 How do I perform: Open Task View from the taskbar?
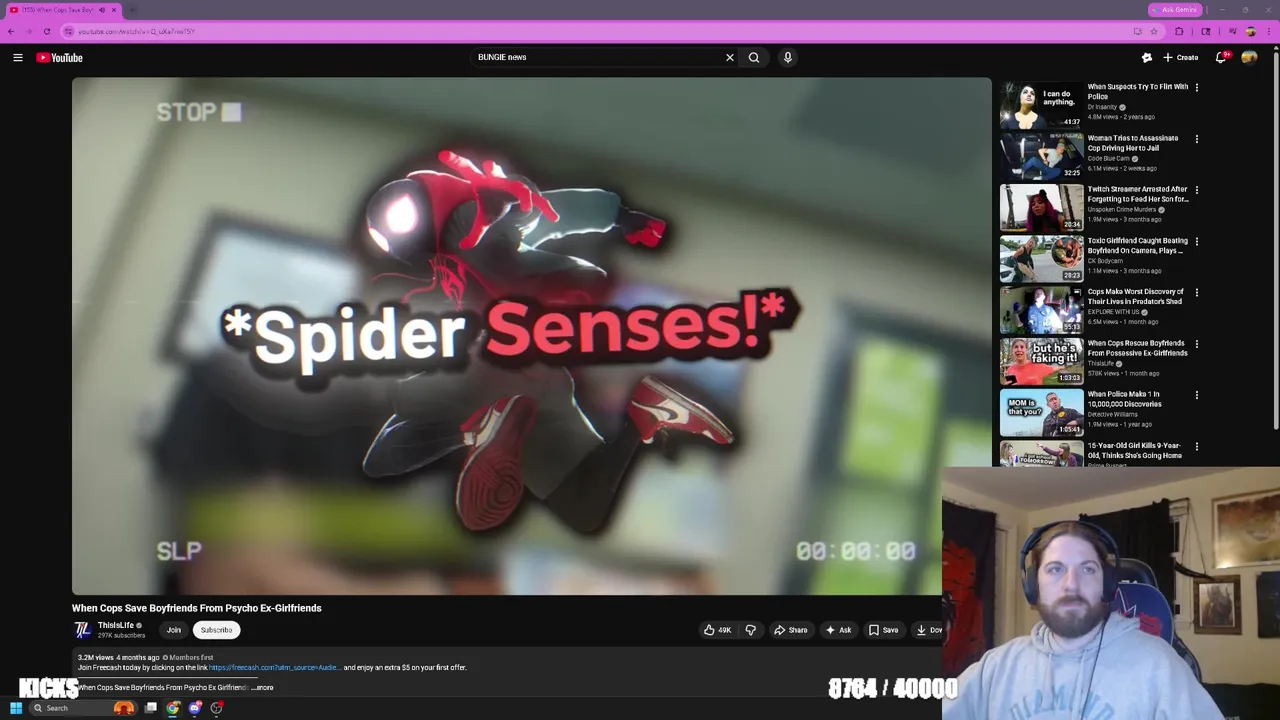[x=151, y=708]
